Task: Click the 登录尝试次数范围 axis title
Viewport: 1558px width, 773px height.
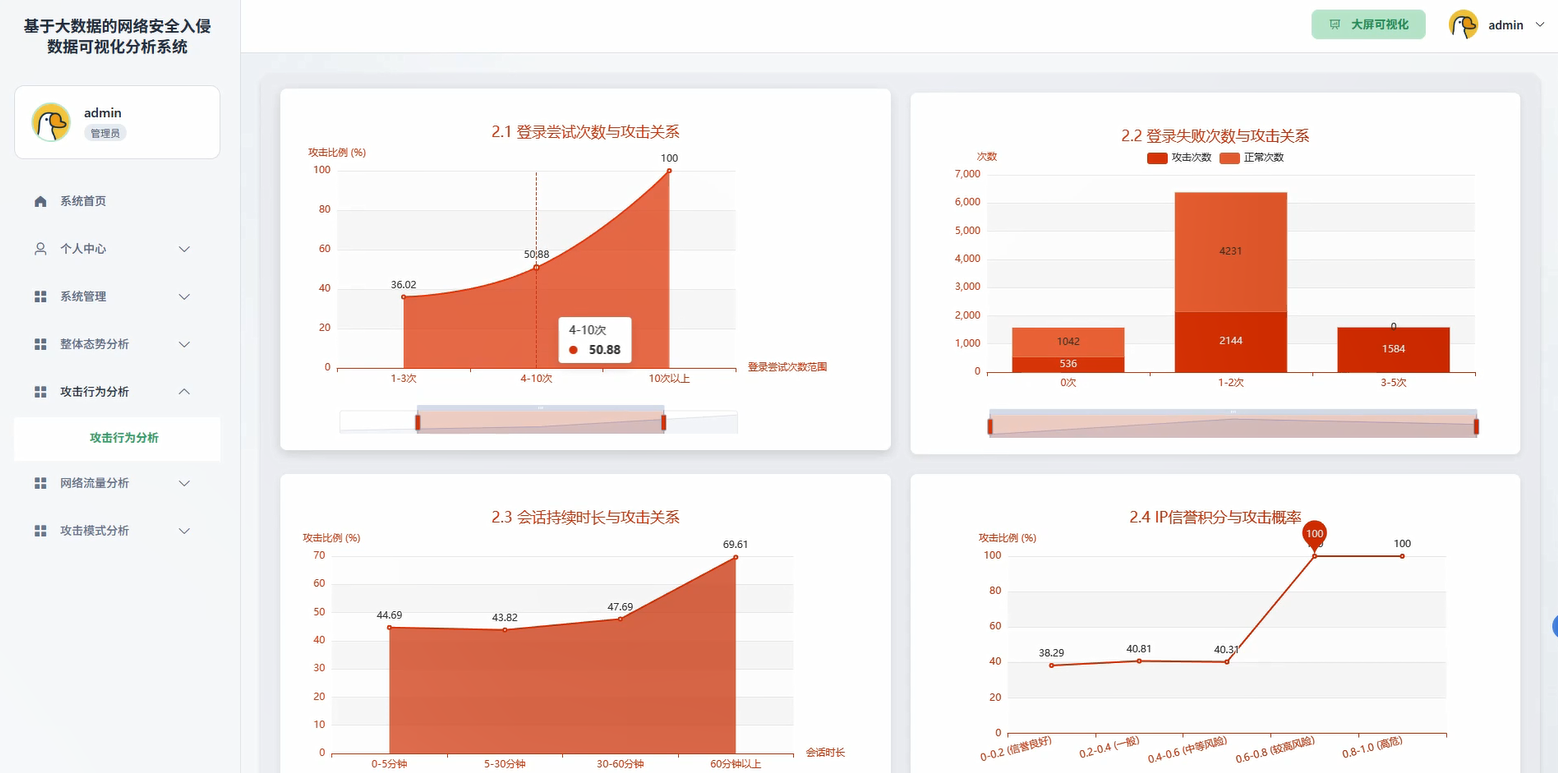Action: [x=787, y=367]
